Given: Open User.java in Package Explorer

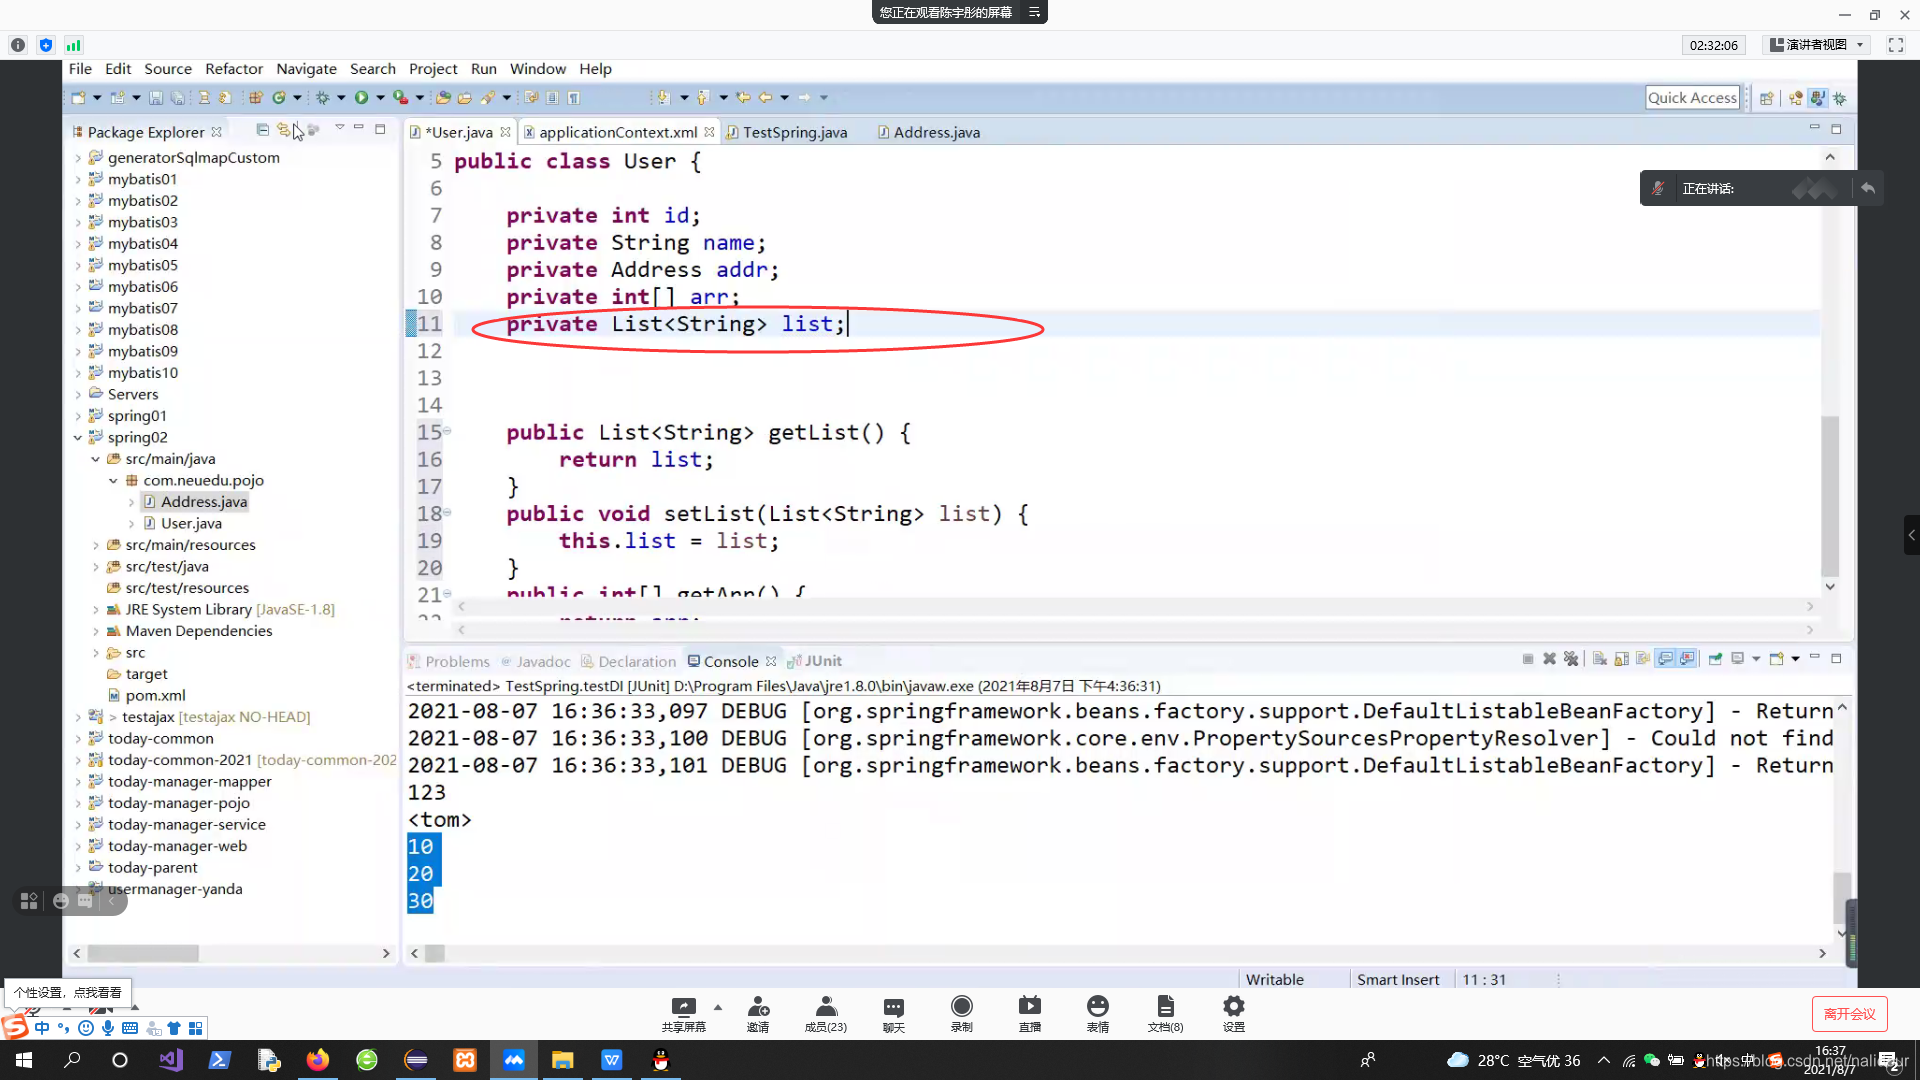Looking at the screenshot, I should tap(191, 523).
